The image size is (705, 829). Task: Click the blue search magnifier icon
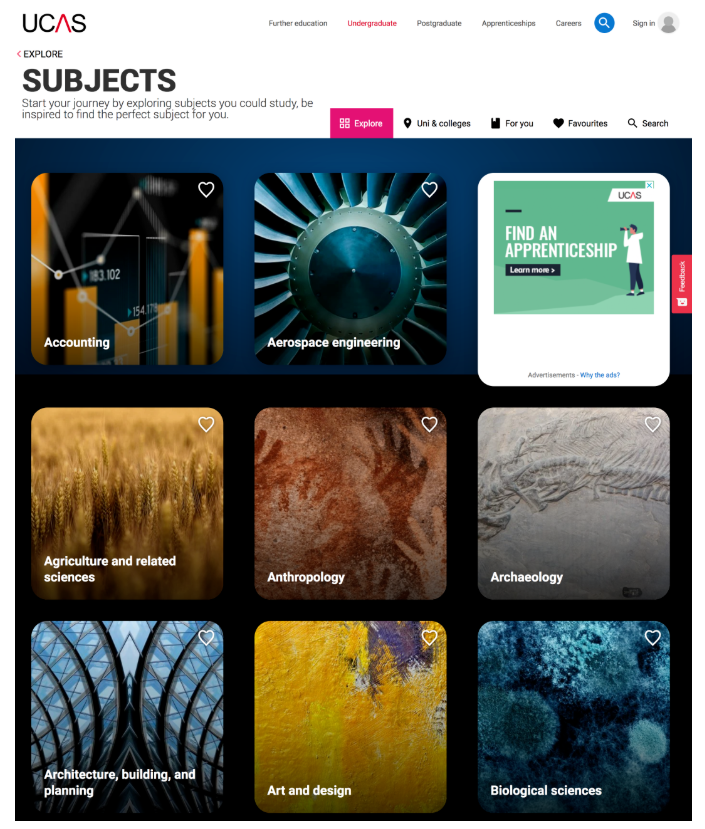(604, 23)
